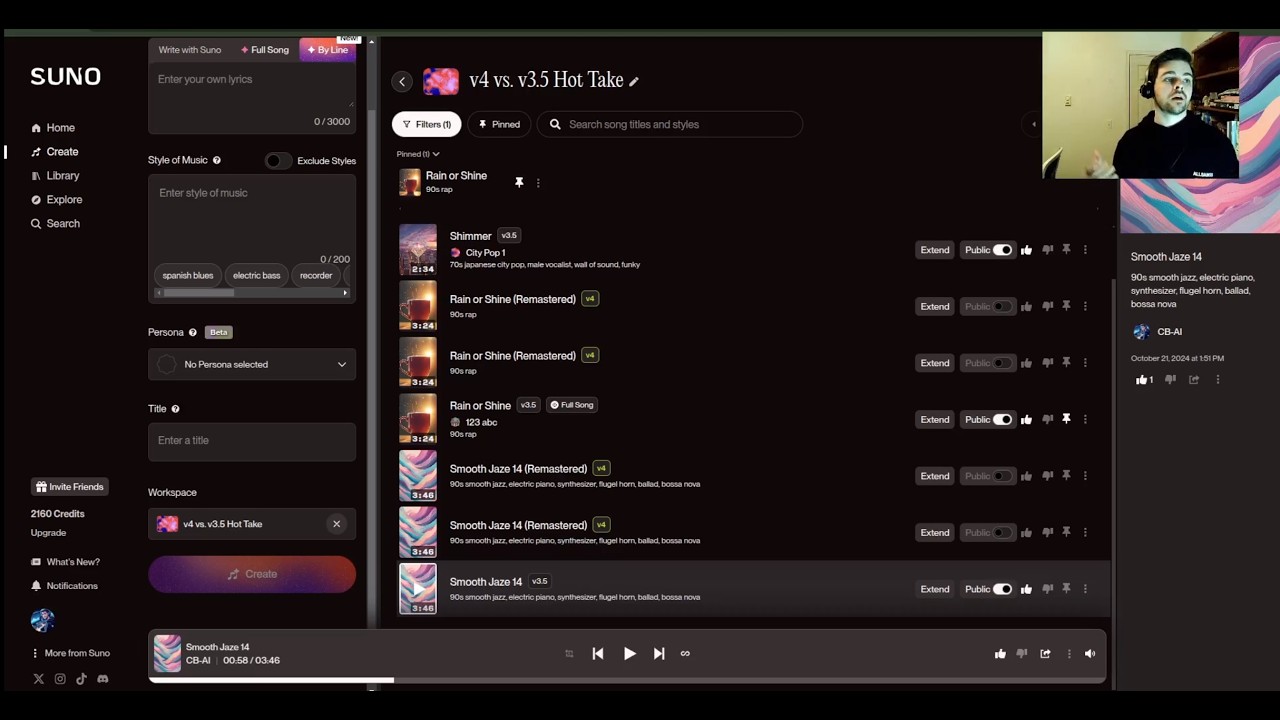Click the volume icon in the player
The height and width of the screenshot is (720, 1280).
point(1090,654)
